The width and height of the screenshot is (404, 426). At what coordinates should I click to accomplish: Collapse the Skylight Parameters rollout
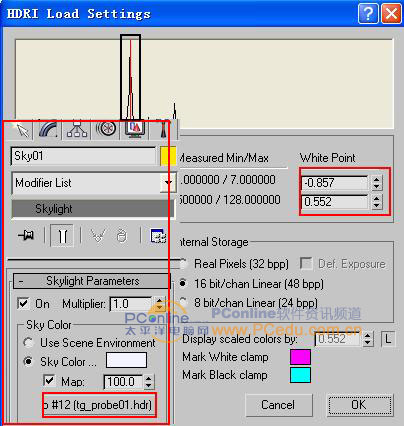click(x=92, y=281)
